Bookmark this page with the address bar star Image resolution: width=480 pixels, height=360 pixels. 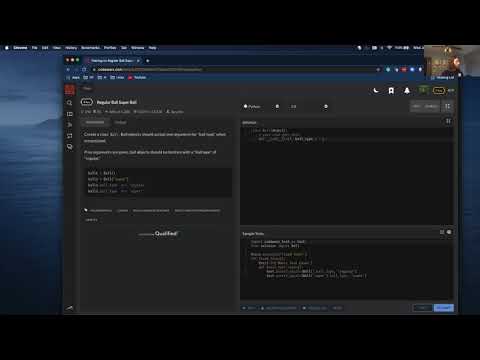pyautogui.click(x=378, y=69)
